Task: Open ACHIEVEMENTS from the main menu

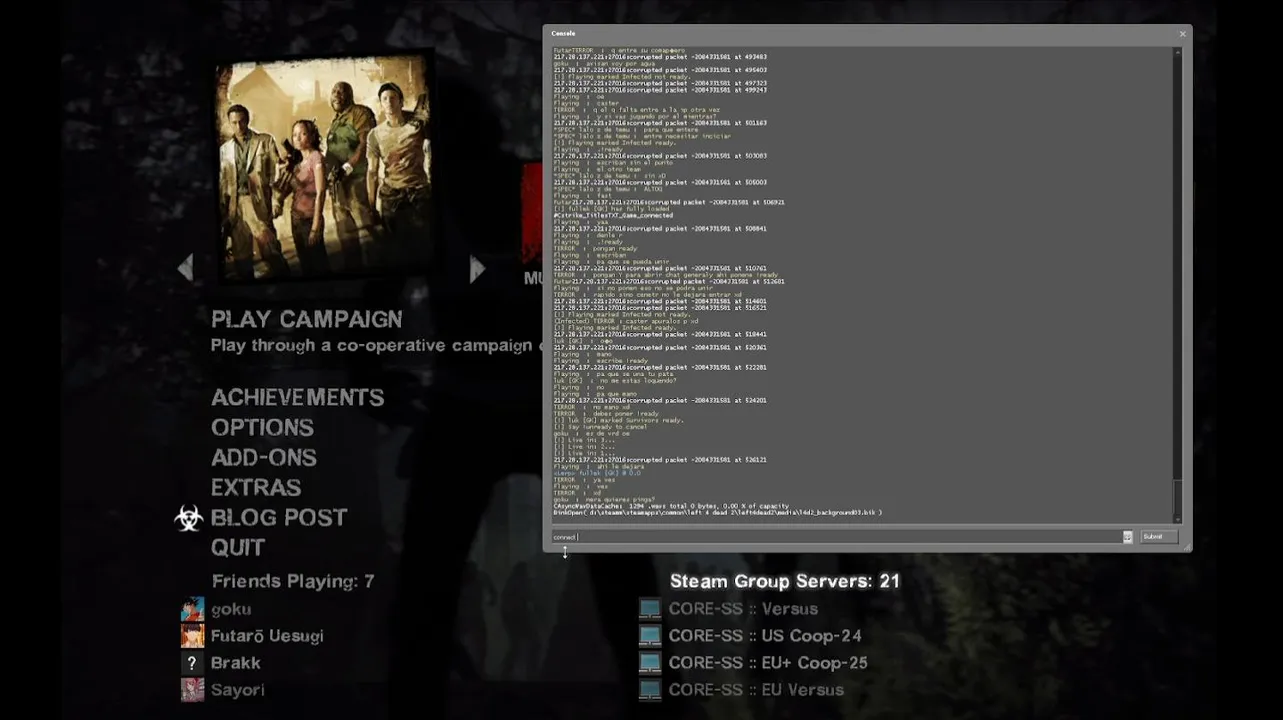Action: pos(298,397)
